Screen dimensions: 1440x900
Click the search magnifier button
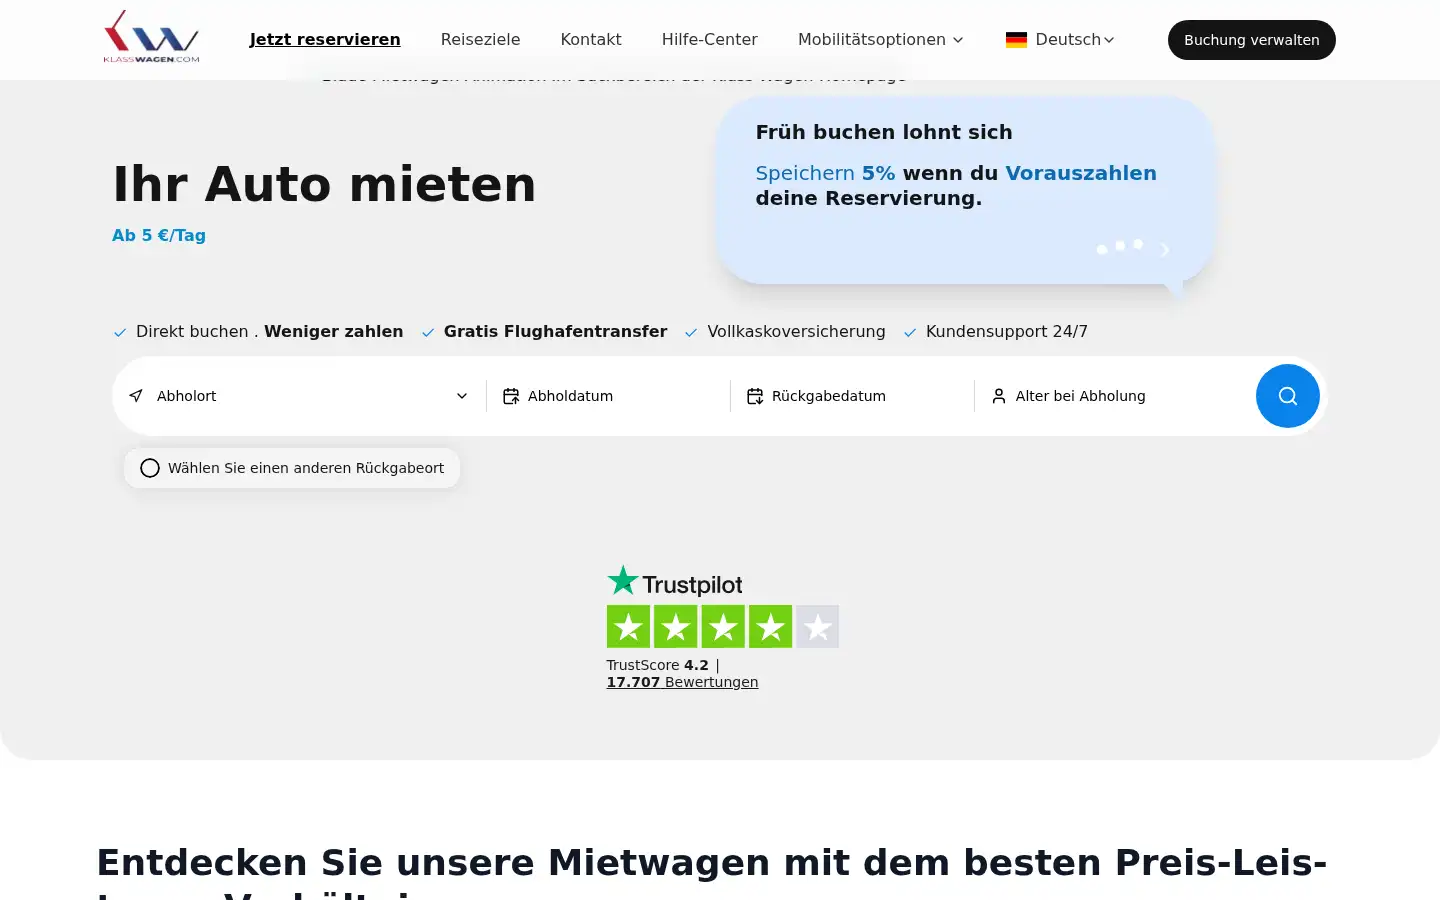tap(1288, 396)
